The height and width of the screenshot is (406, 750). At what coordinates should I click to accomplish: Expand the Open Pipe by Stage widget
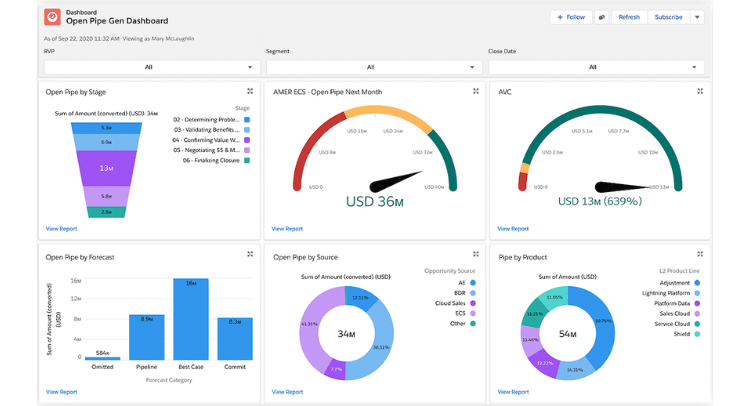[x=250, y=91]
